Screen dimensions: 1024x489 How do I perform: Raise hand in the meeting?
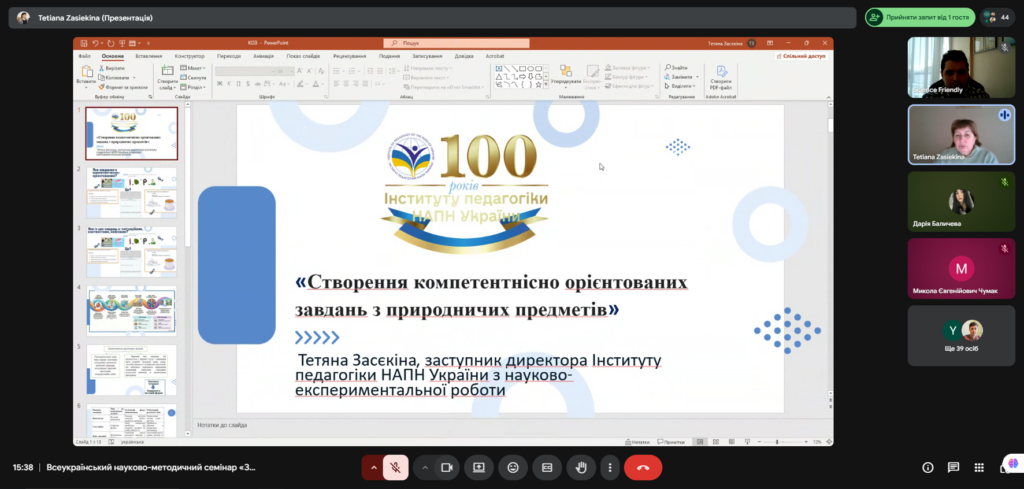coord(580,467)
